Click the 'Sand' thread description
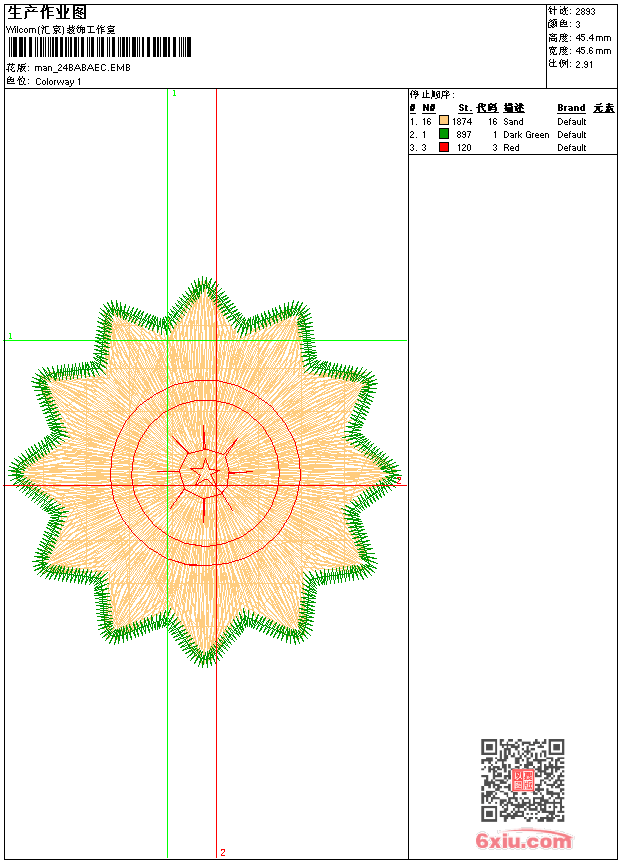The image size is (620, 860). click(513, 122)
